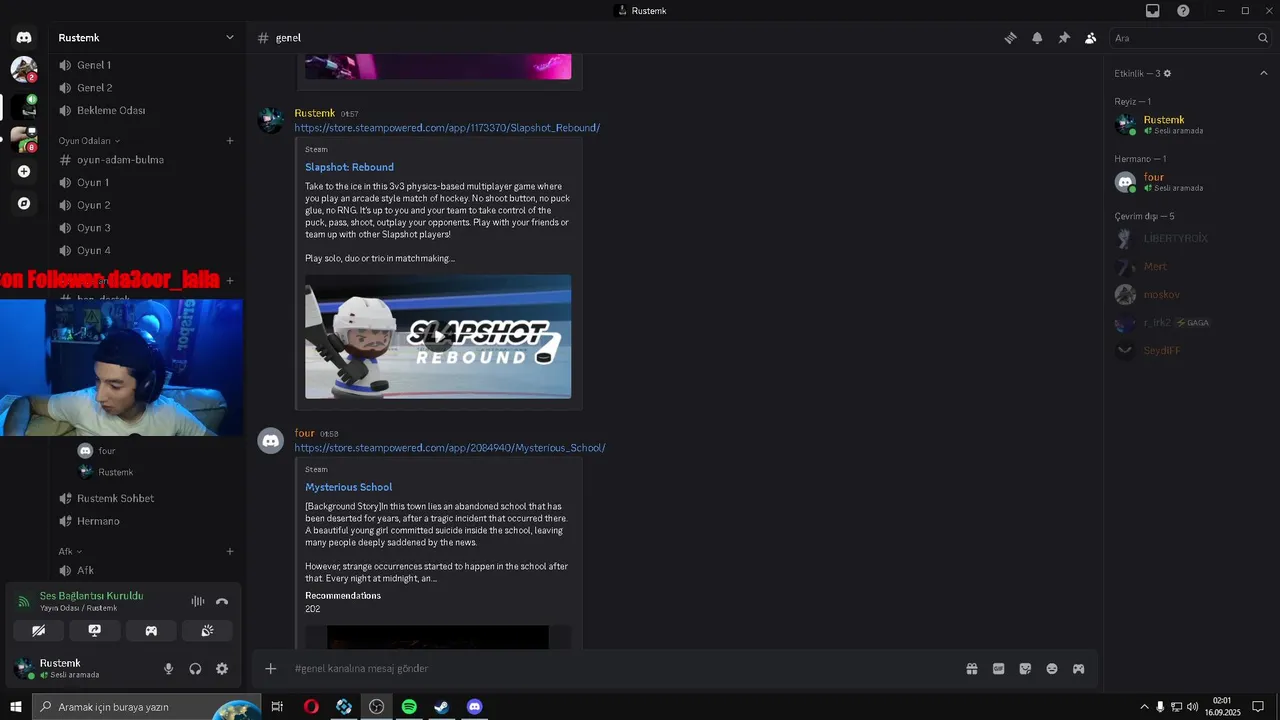Open Mysterious School Steam store URL
This screenshot has height=720, width=1280.
pos(450,448)
